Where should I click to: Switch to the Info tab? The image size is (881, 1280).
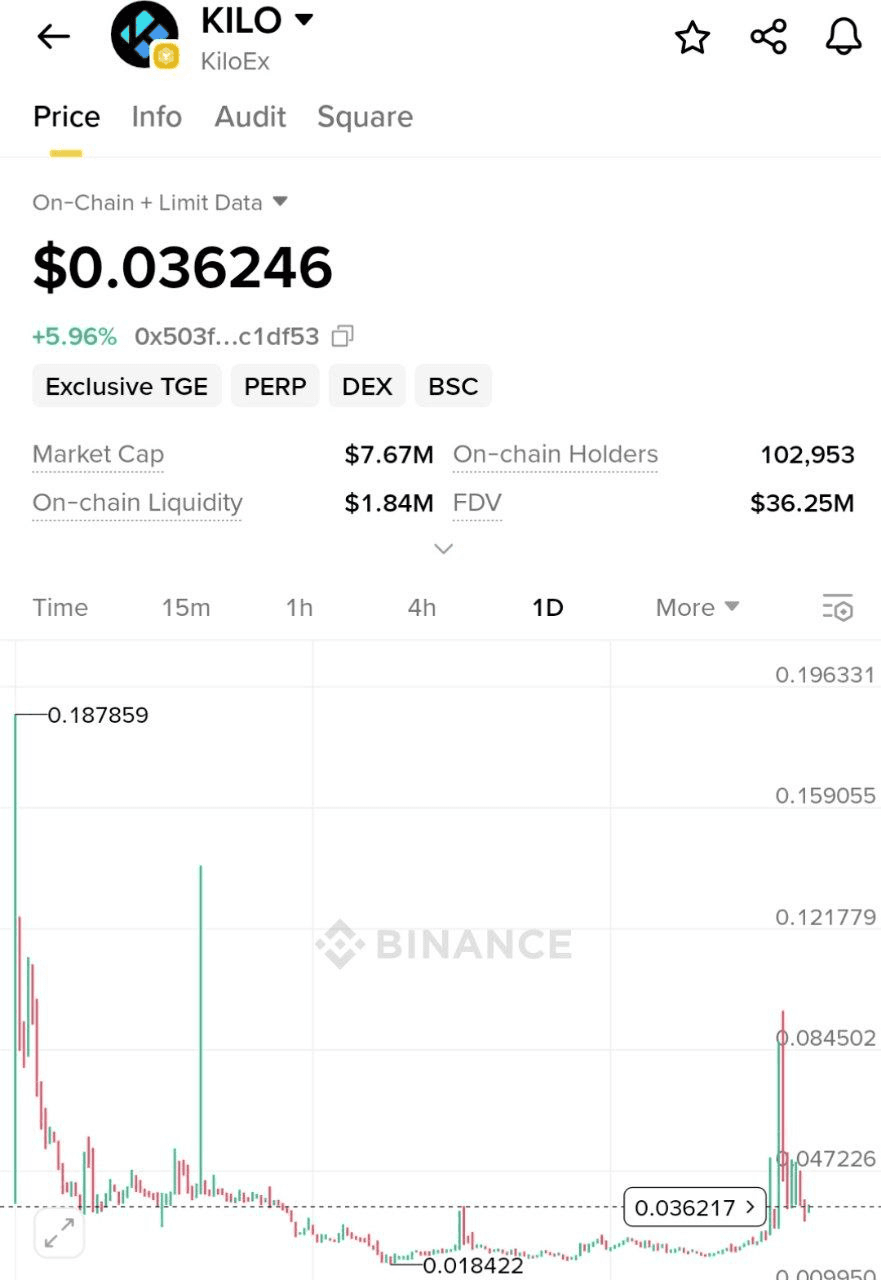click(x=157, y=117)
